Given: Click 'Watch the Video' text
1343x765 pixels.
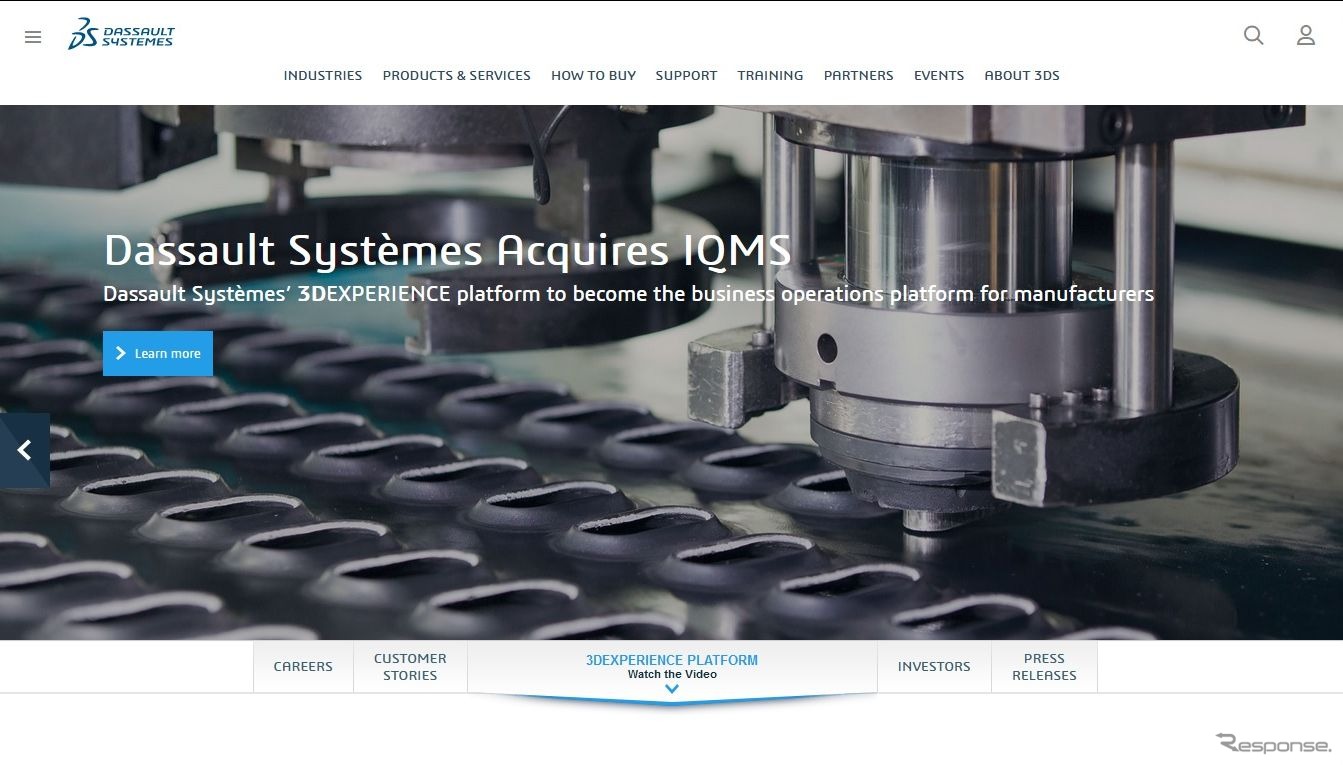Looking at the screenshot, I should click(x=672, y=675).
